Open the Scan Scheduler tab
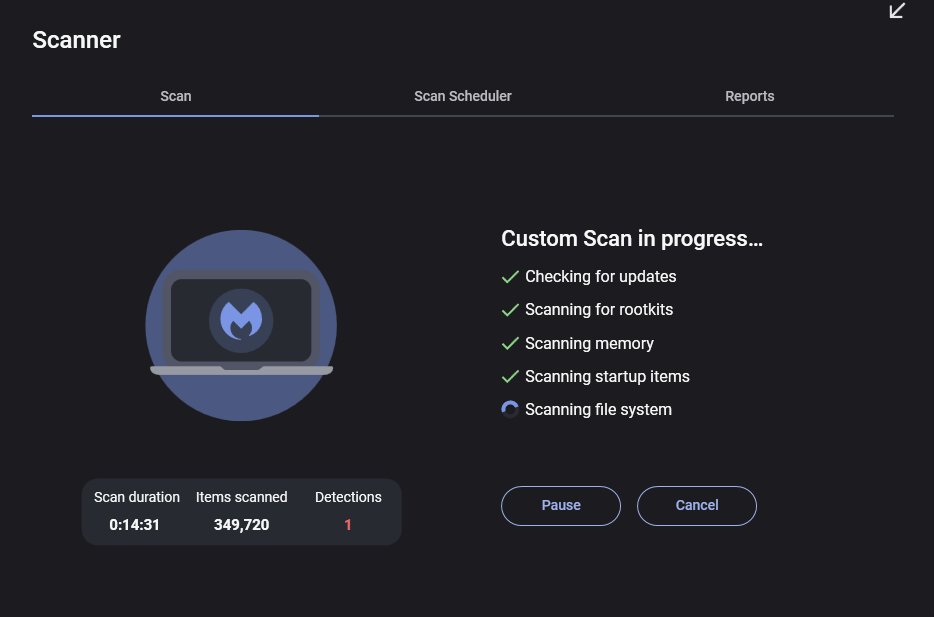The height and width of the screenshot is (617, 934). (x=463, y=96)
